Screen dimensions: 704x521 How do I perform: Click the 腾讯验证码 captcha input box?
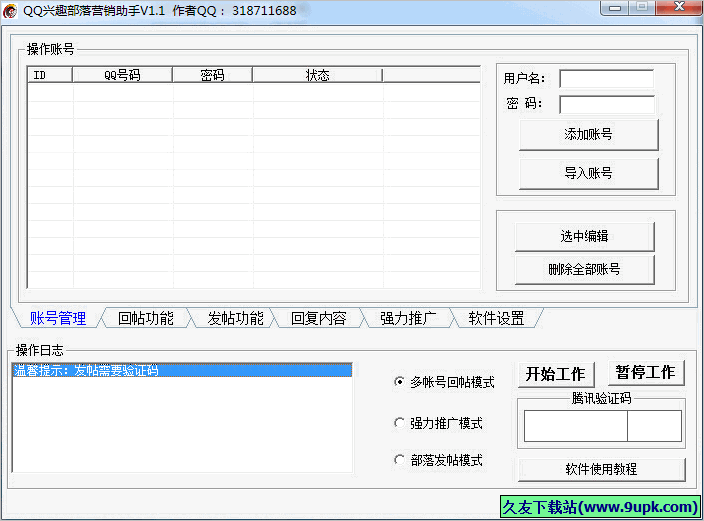coord(655,426)
